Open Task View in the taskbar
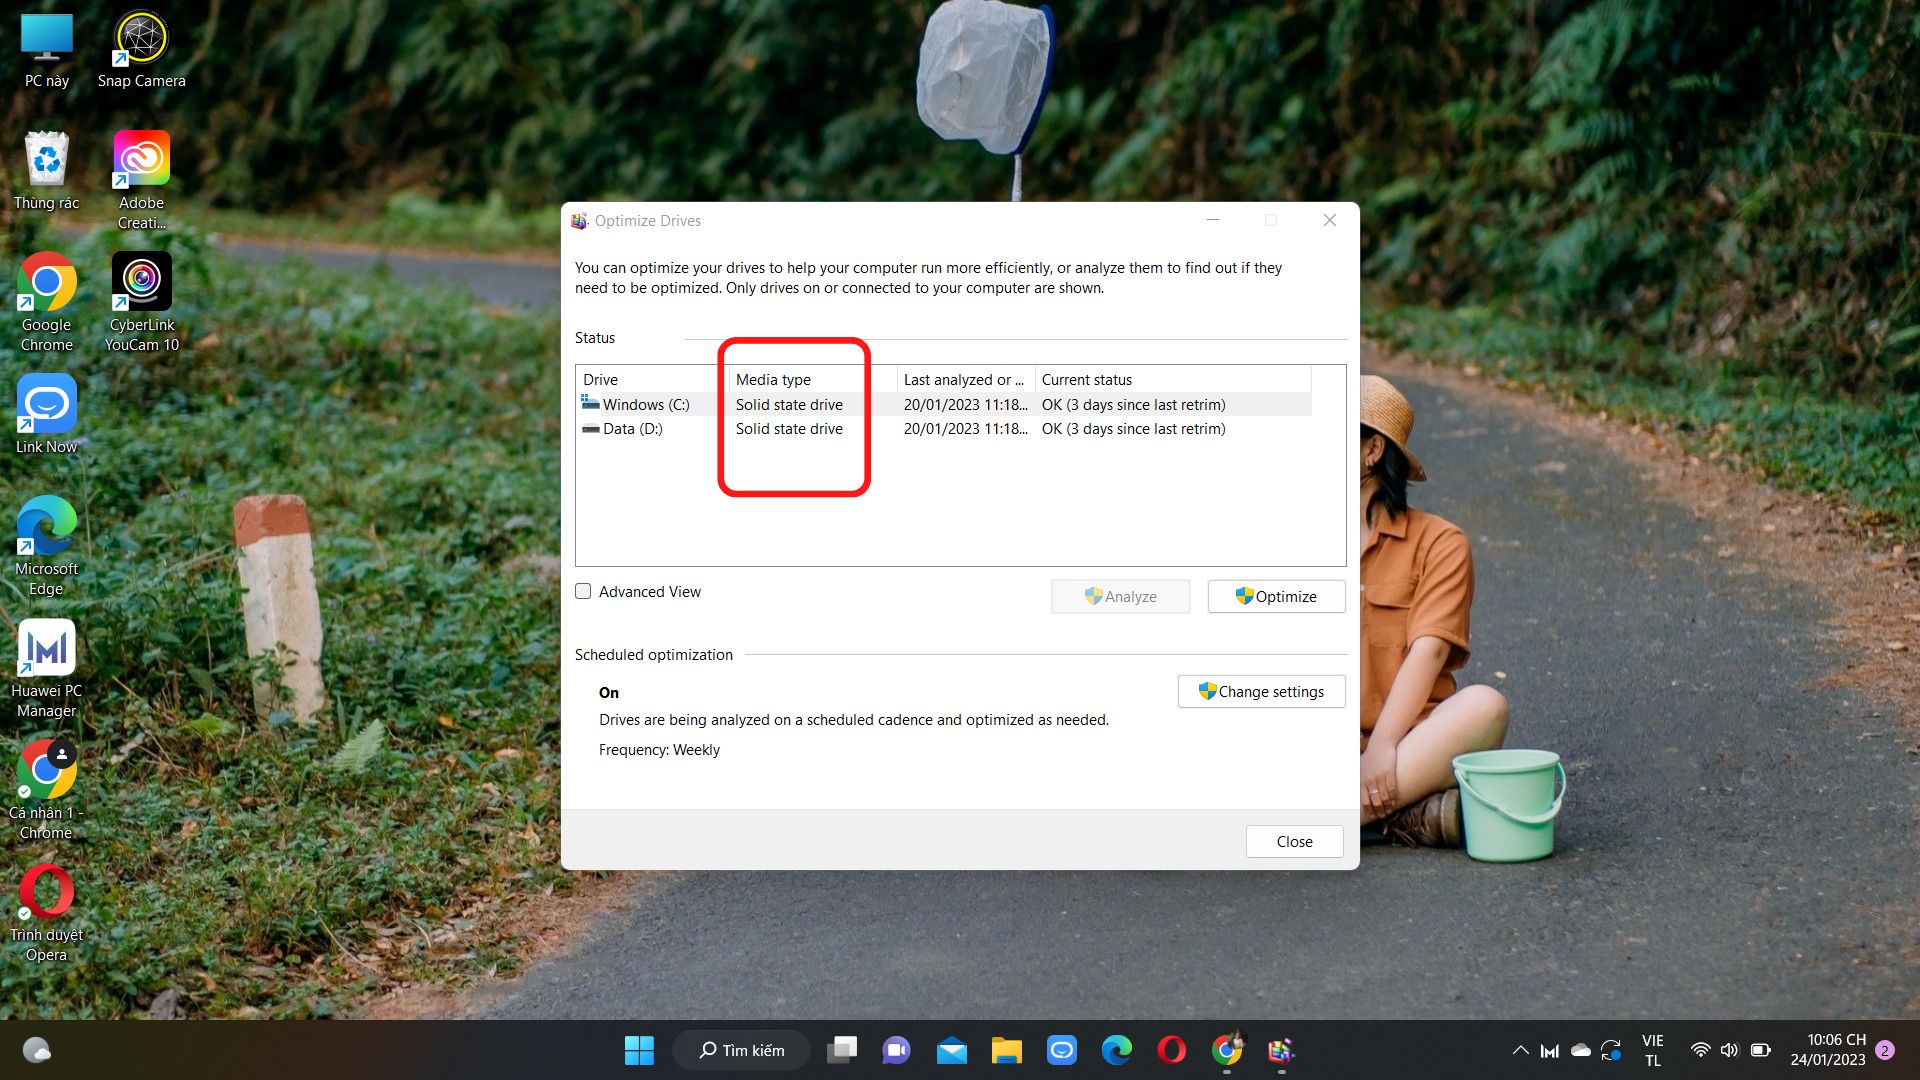The image size is (1920, 1080). 842,1050
